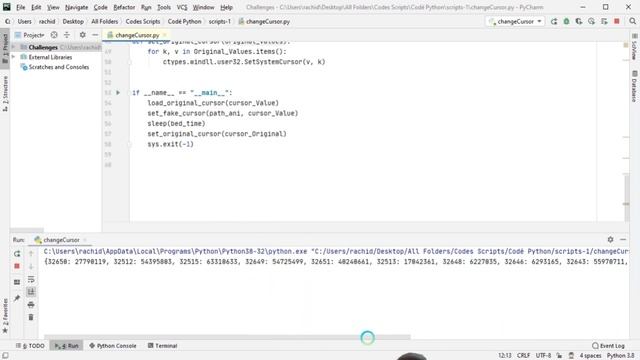Pin the Run tab
Image resolution: width=640 pixels, height=360 pixels.
click(17, 298)
